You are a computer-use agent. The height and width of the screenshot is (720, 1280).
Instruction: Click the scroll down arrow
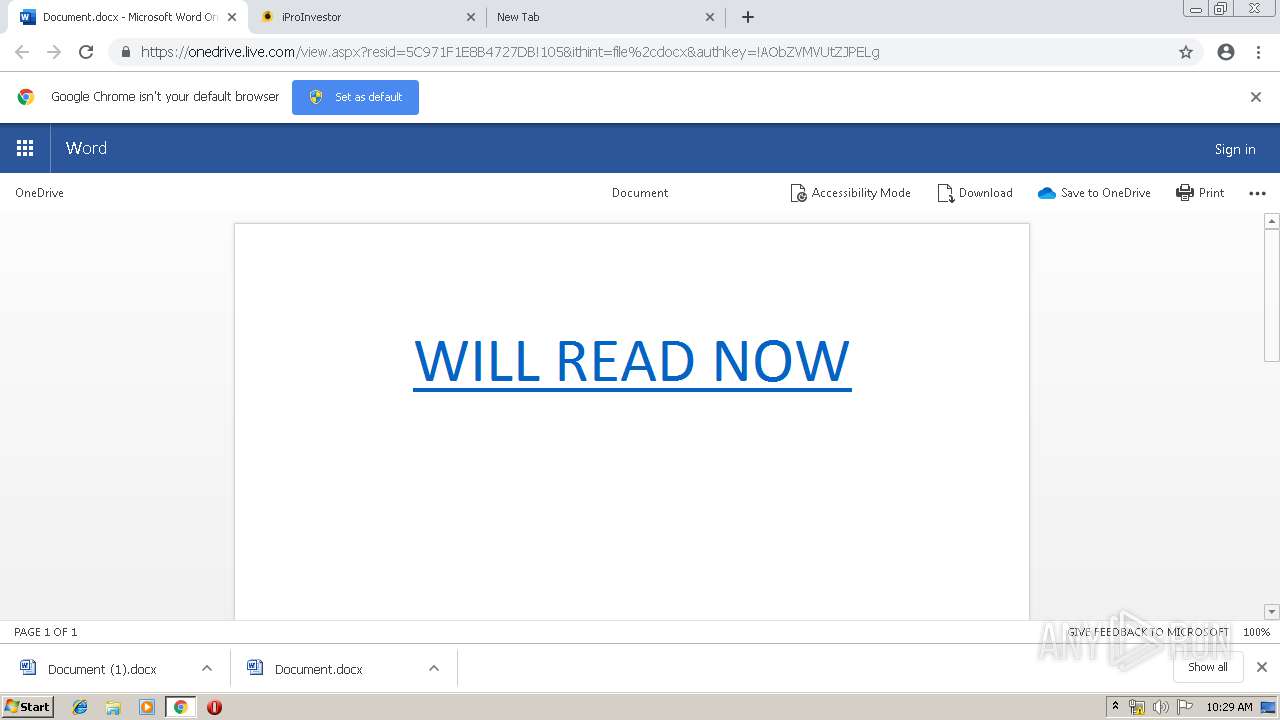[x=1272, y=612]
